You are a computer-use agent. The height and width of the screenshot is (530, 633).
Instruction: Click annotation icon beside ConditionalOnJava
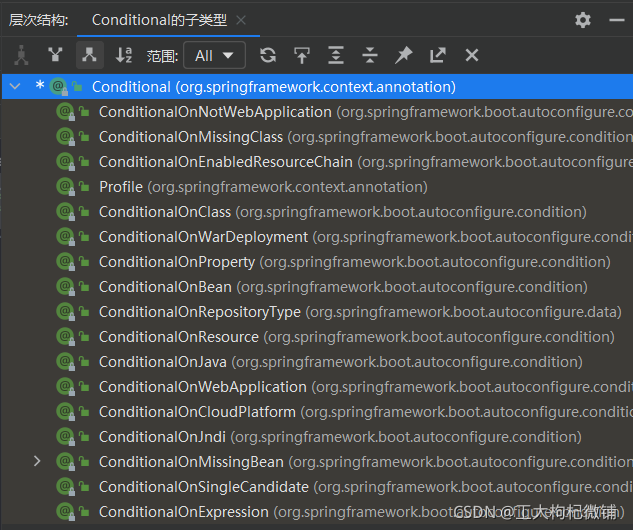[x=65, y=362]
